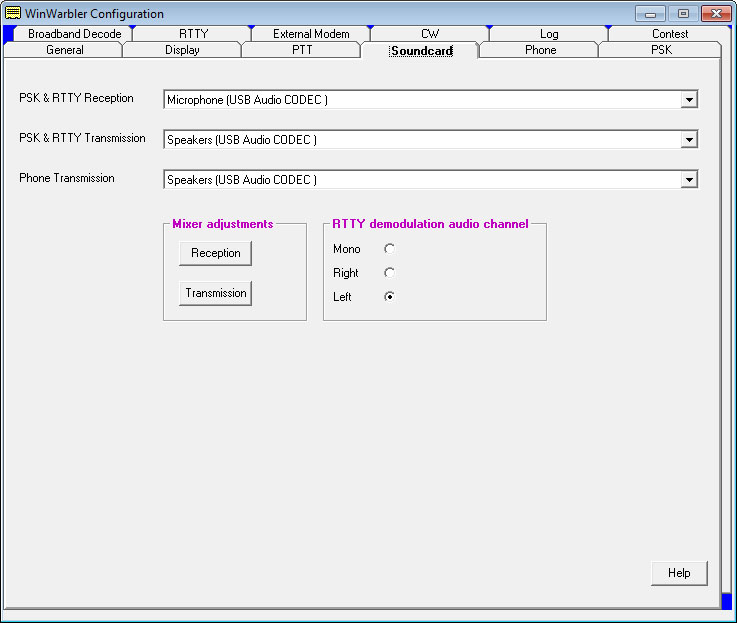The image size is (737, 623).
Task: Open the General tab
Action: click(64, 50)
